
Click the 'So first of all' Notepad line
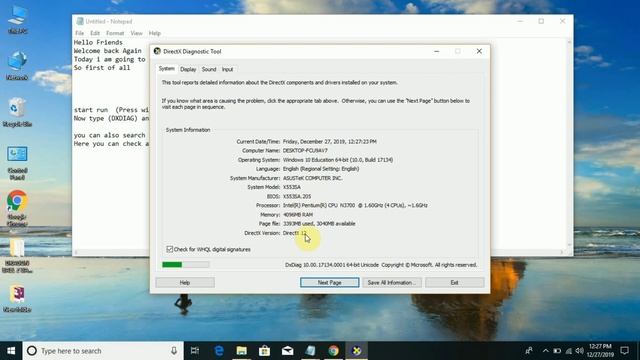(x=102, y=68)
